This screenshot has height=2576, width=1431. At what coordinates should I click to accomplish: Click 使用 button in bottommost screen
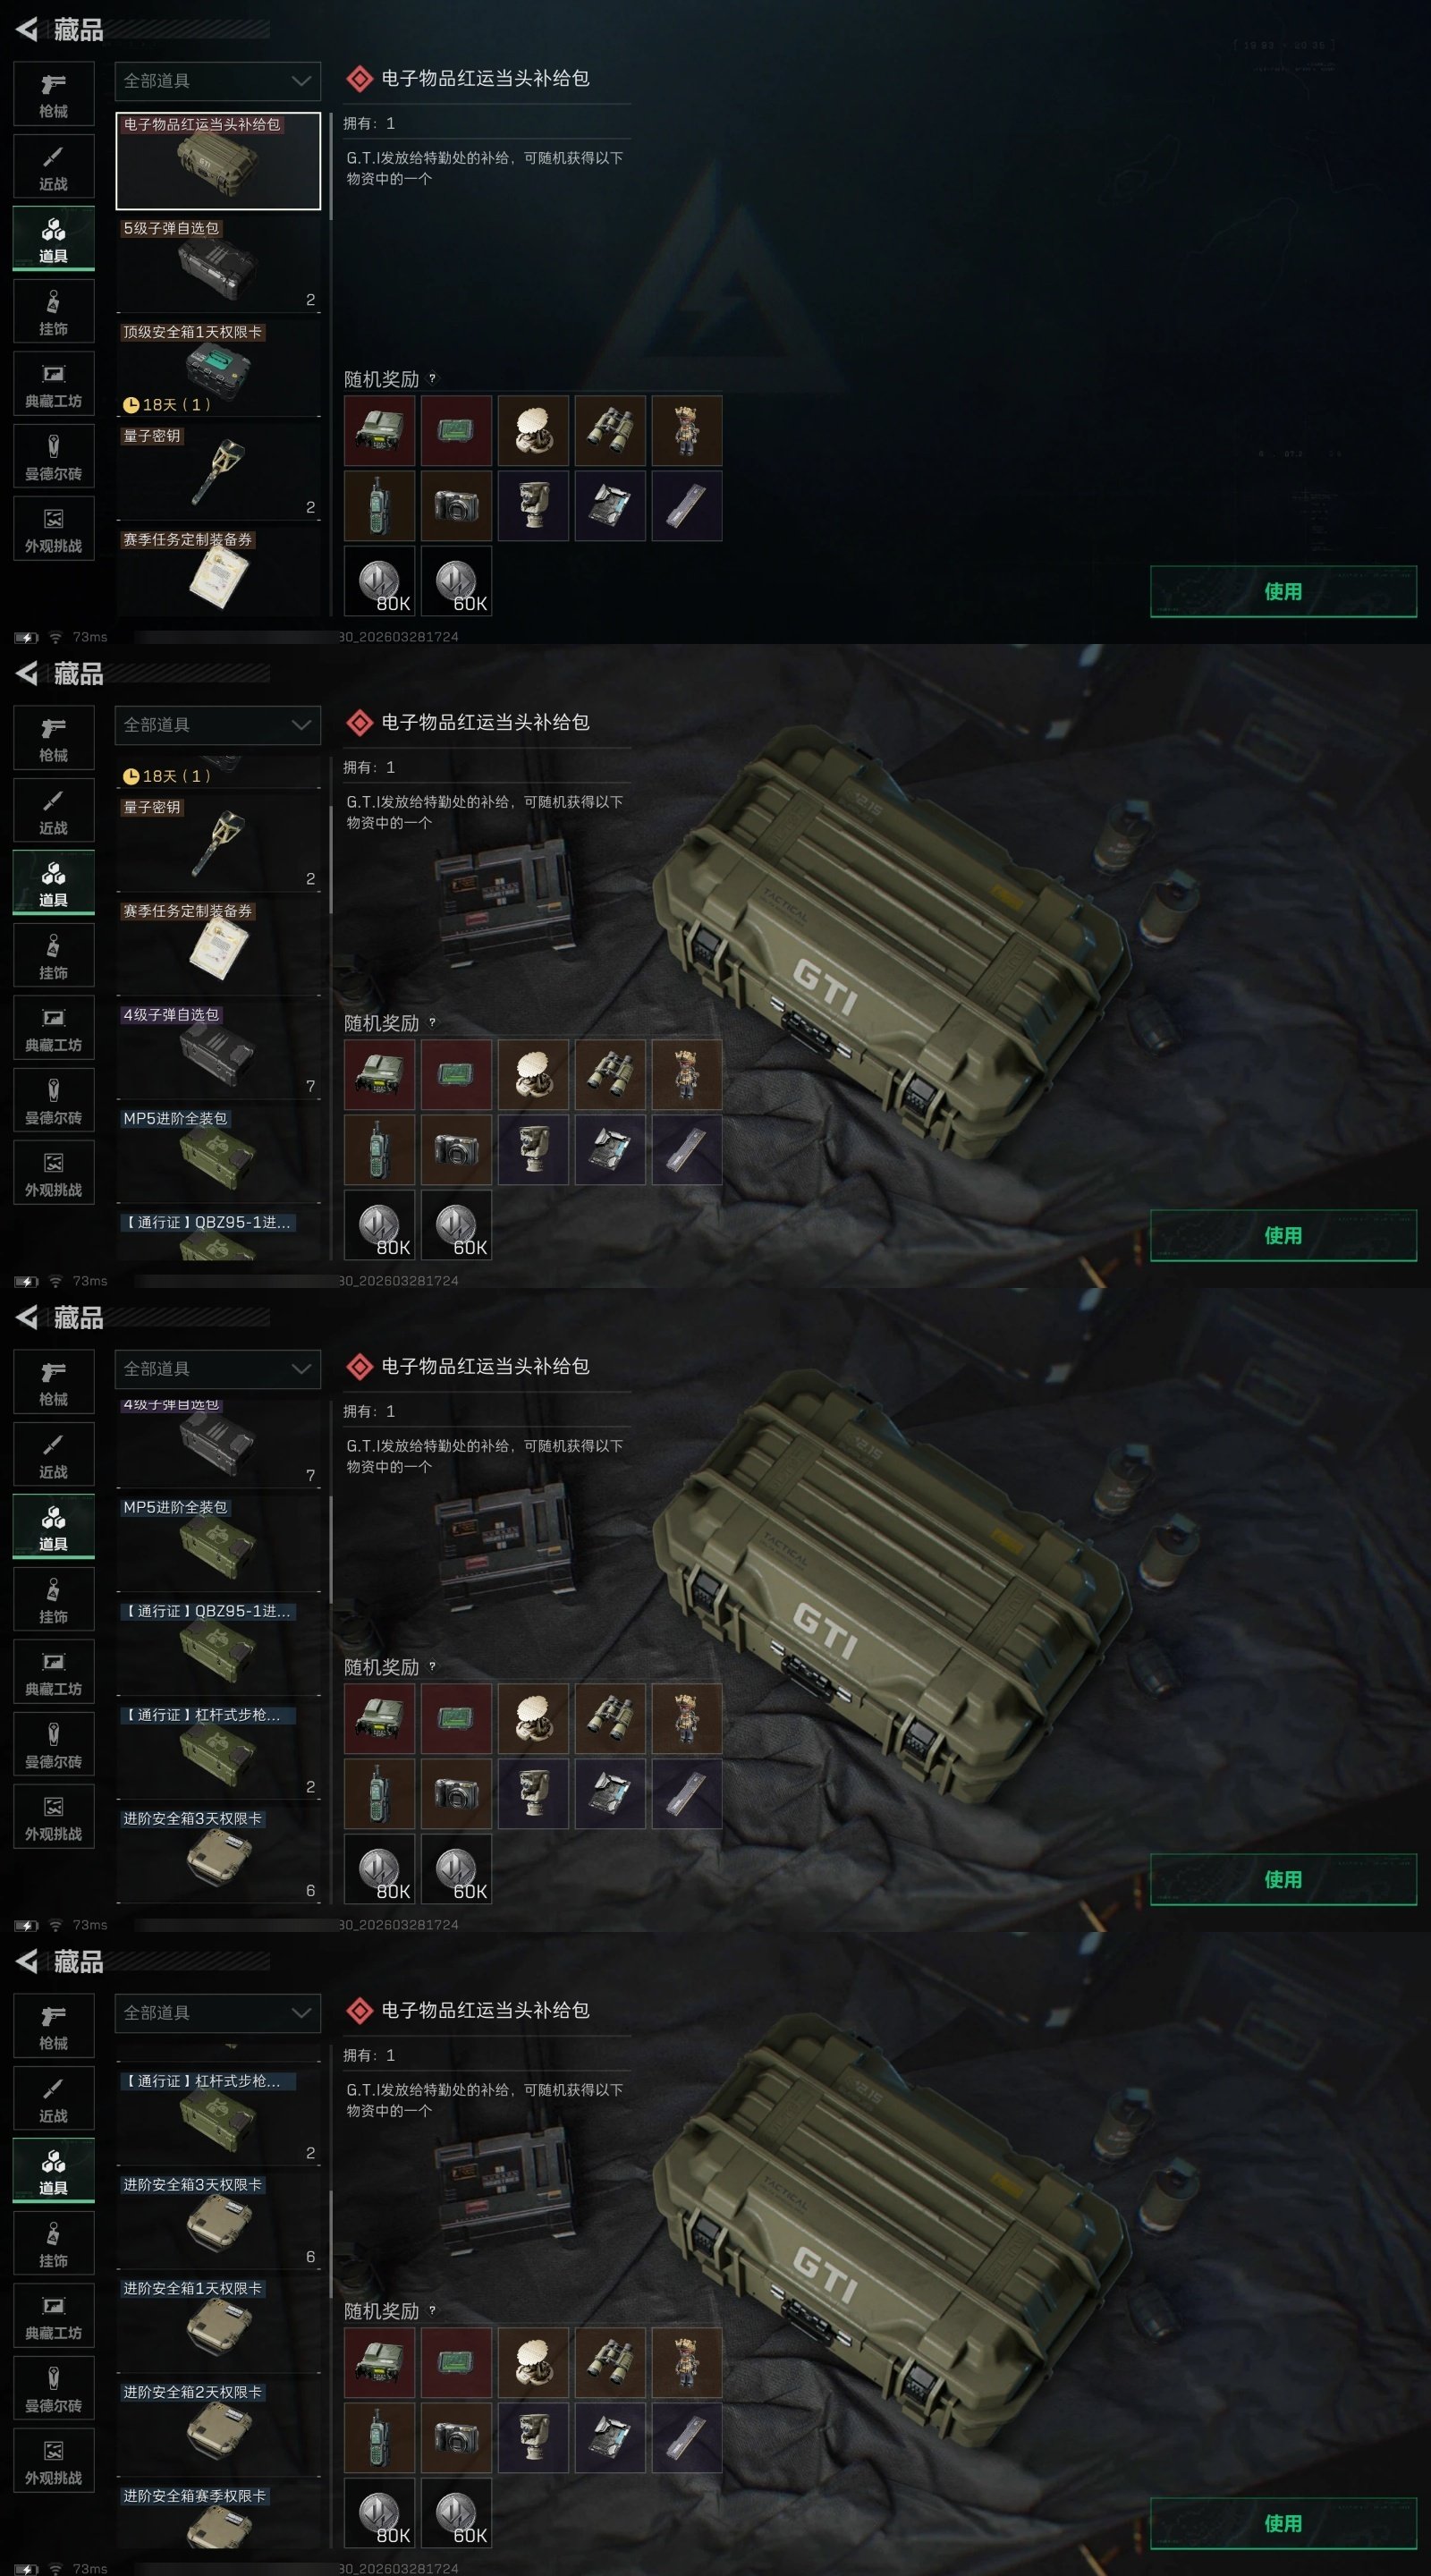tap(1283, 2523)
